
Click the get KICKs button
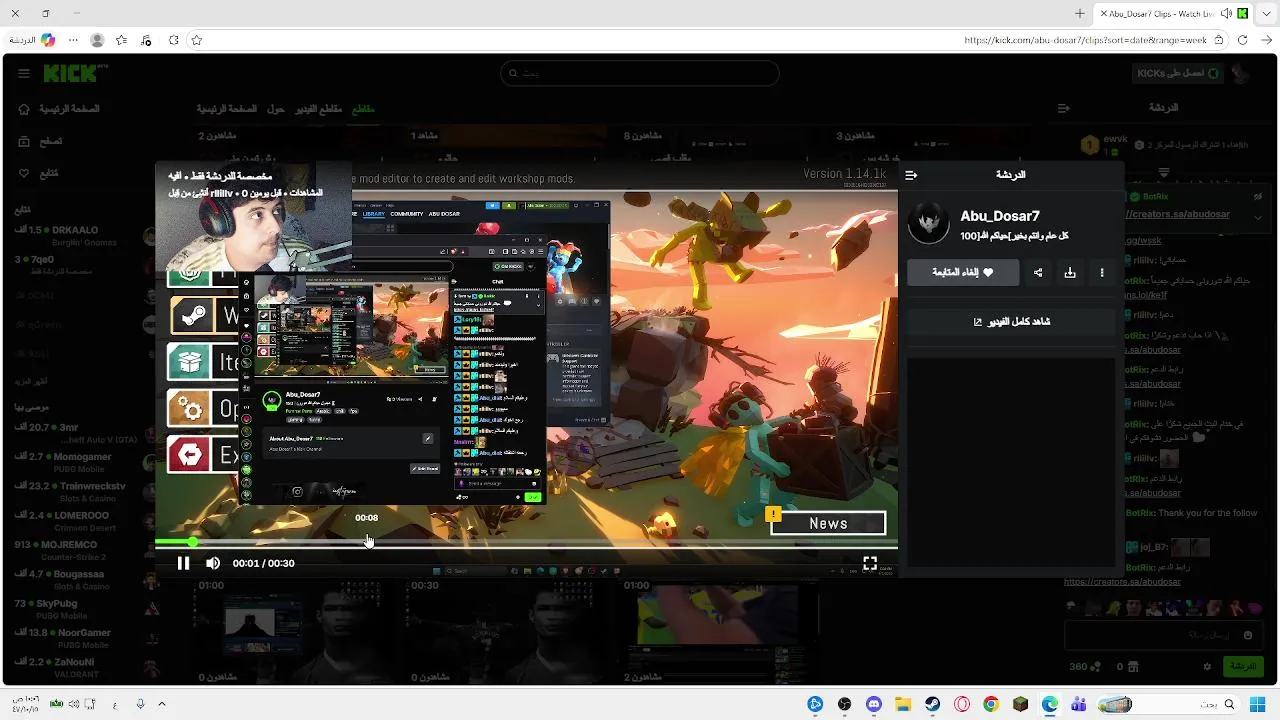(x=1178, y=73)
